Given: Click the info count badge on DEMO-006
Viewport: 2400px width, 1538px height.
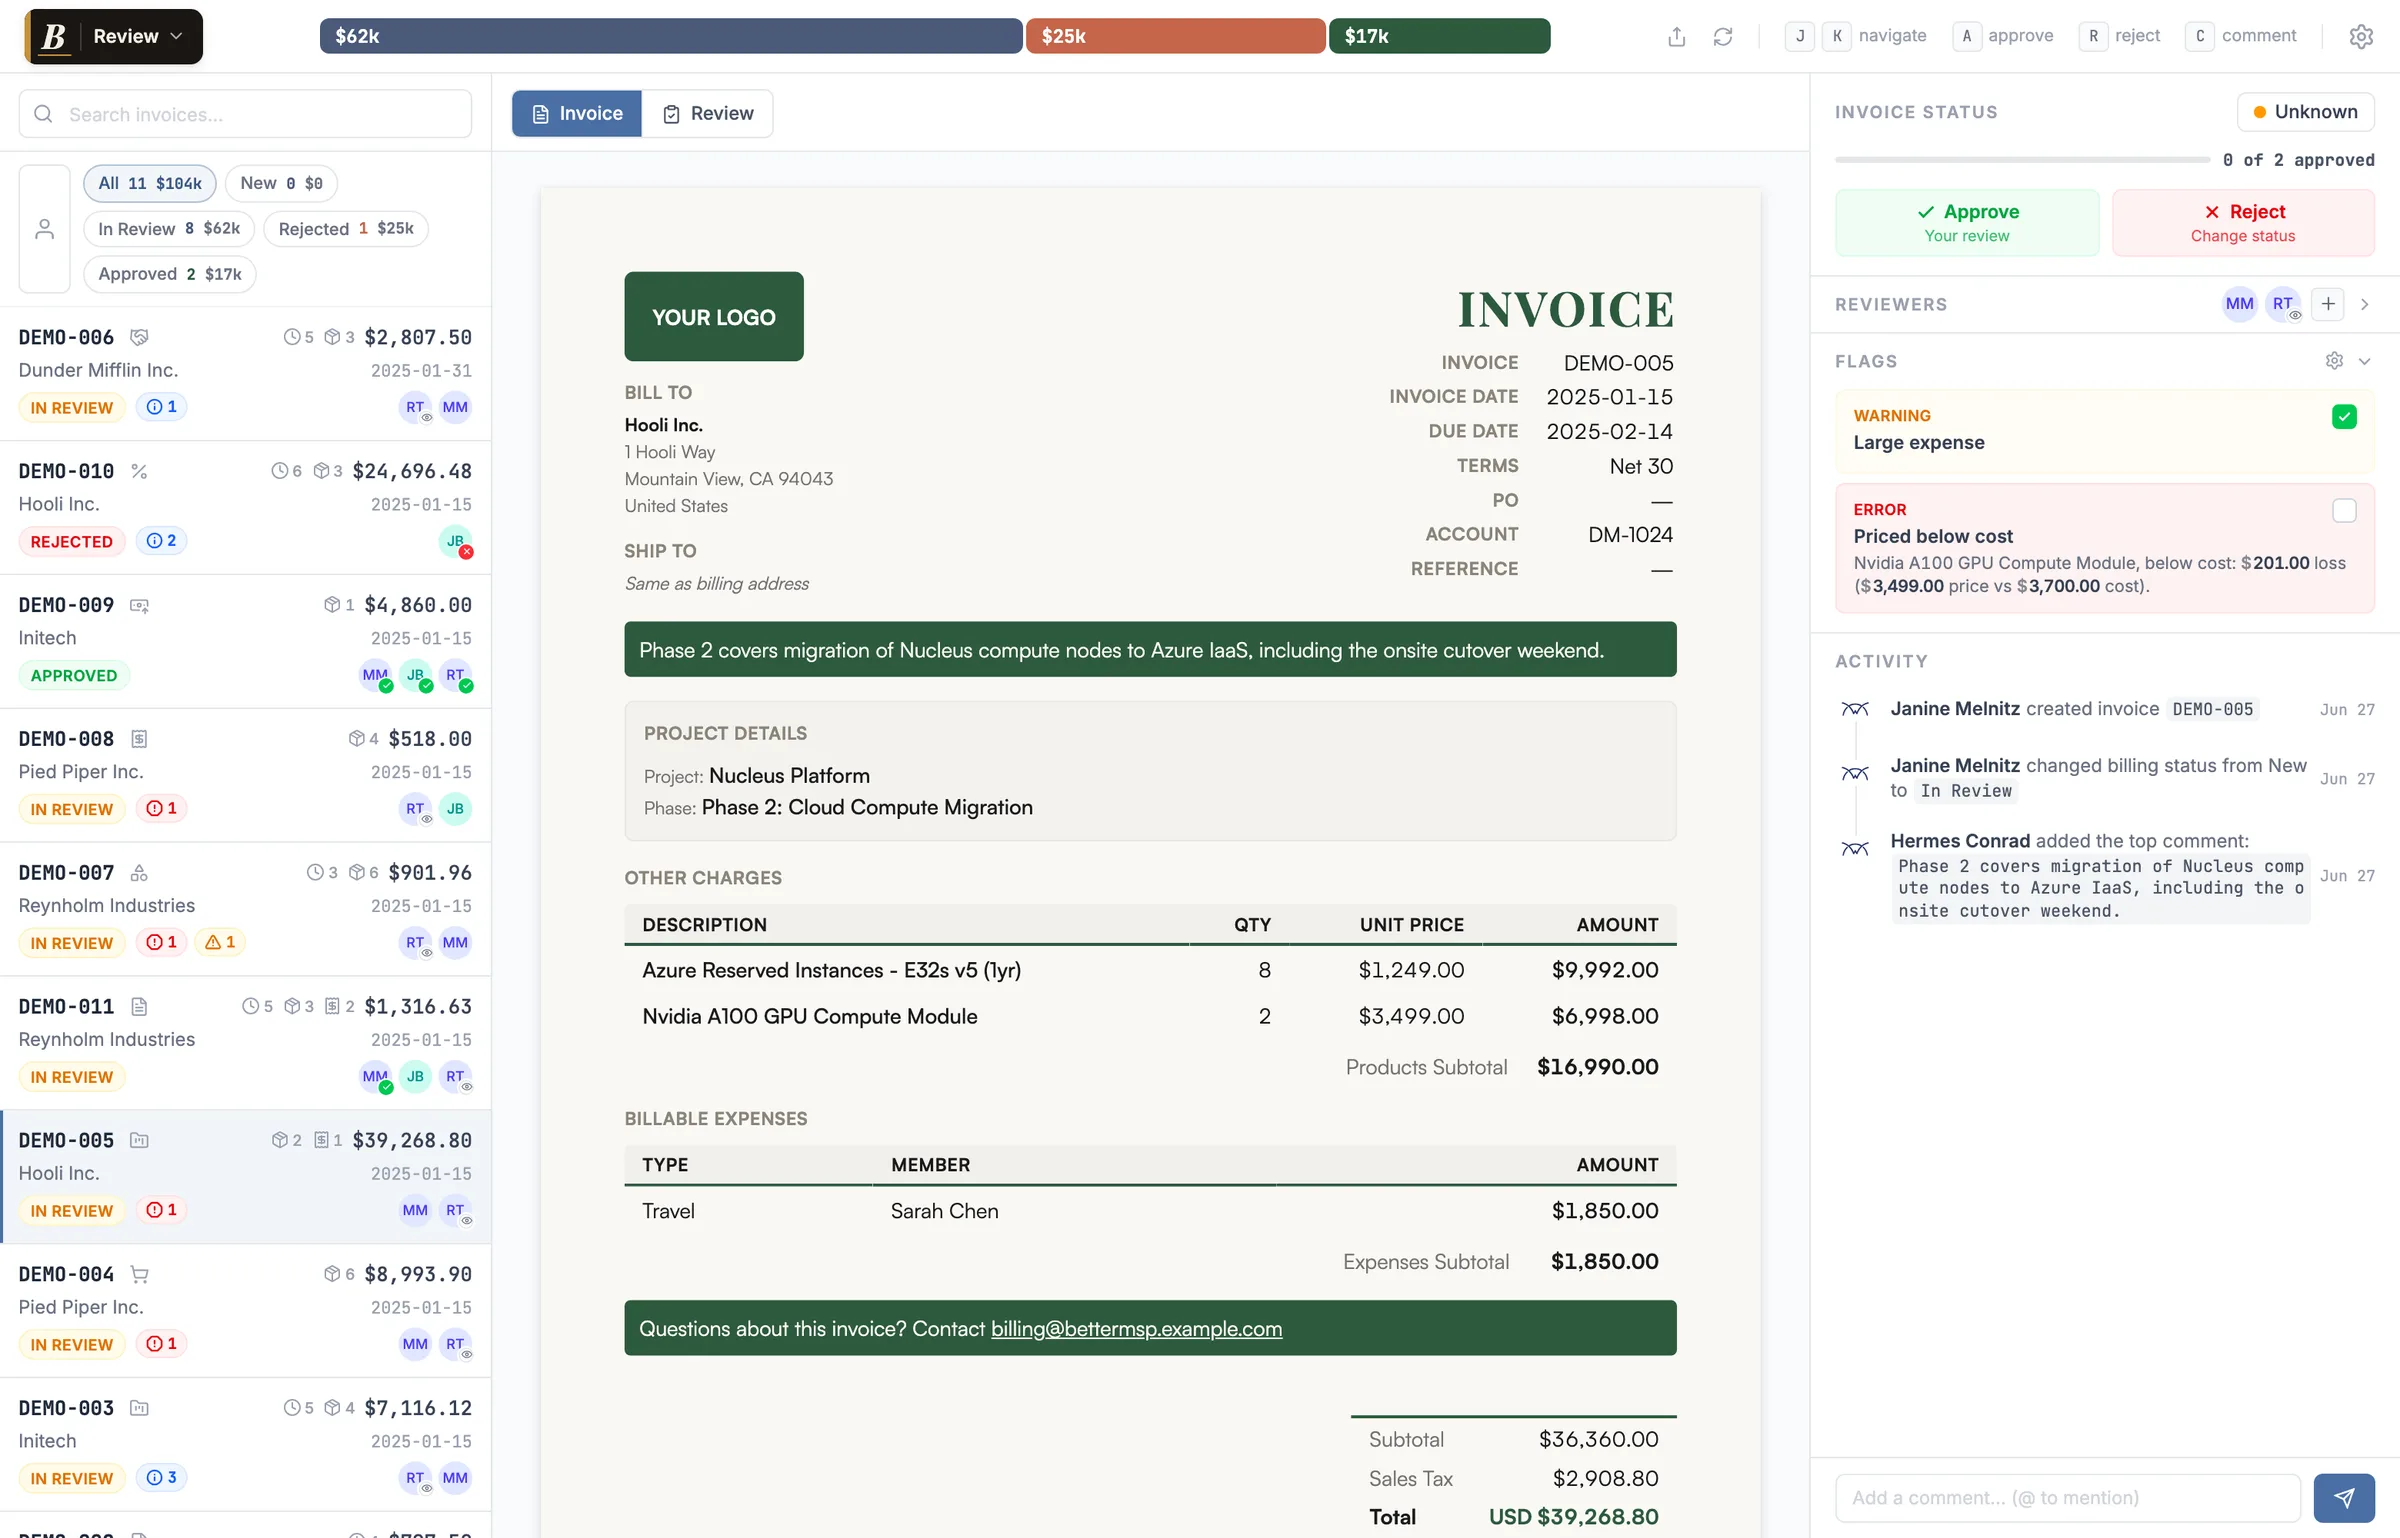Looking at the screenshot, I should click(x=161, y=407).
